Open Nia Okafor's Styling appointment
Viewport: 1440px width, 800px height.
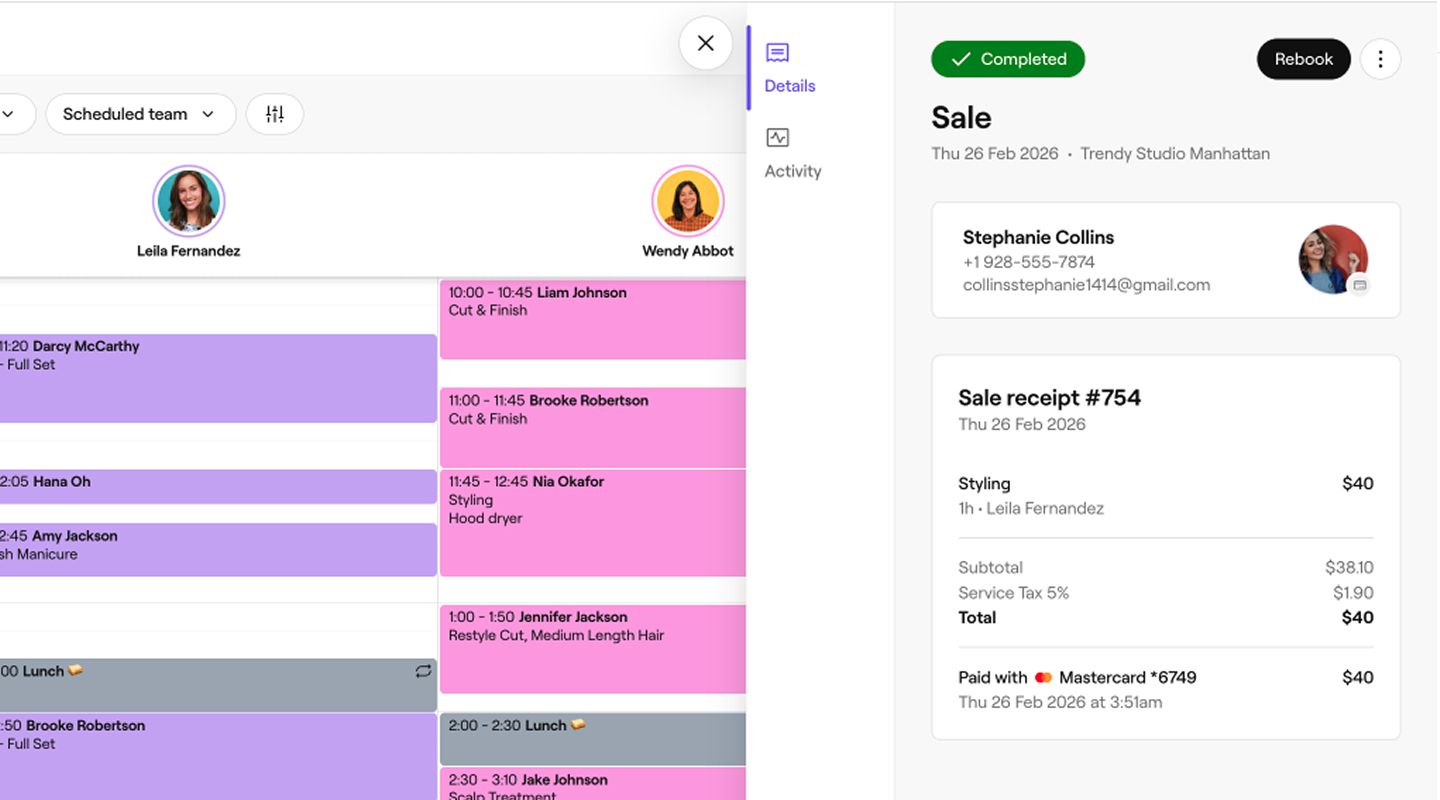[592, 522]
